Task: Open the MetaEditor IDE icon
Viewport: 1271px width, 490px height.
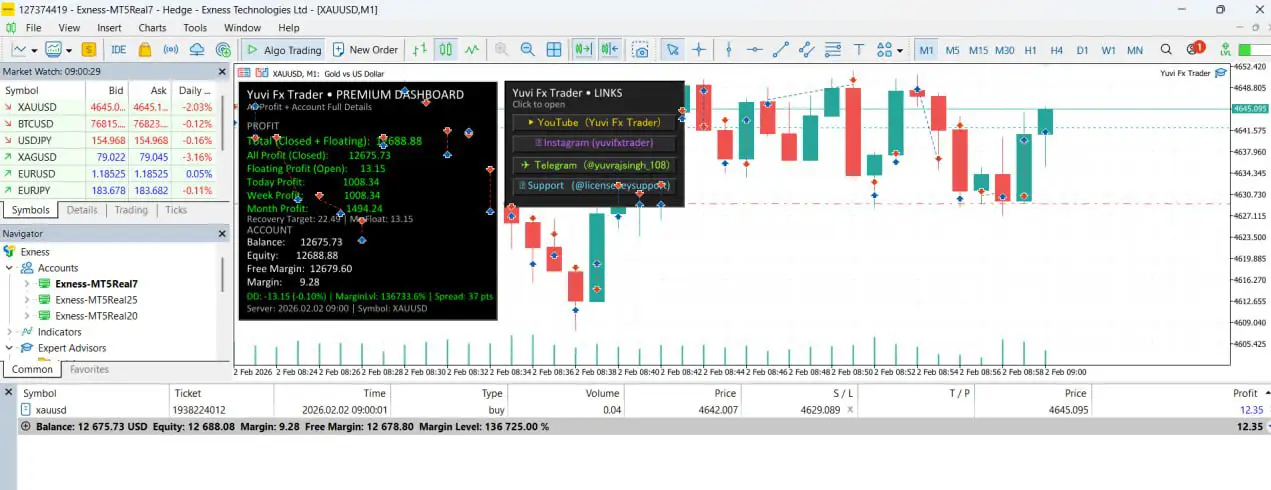Action: click(118, 50)
